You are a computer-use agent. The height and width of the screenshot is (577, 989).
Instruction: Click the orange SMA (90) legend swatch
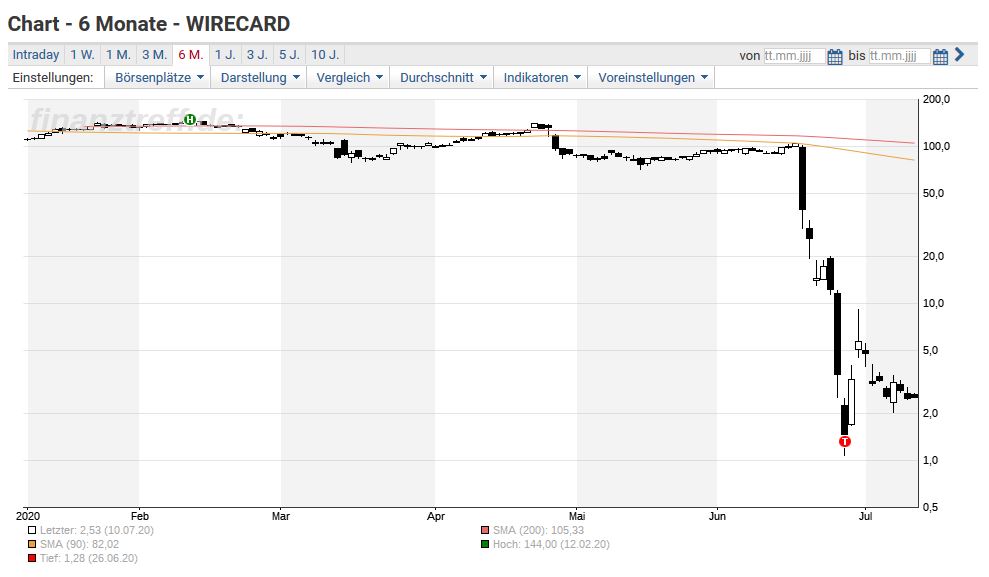[32, 544]
